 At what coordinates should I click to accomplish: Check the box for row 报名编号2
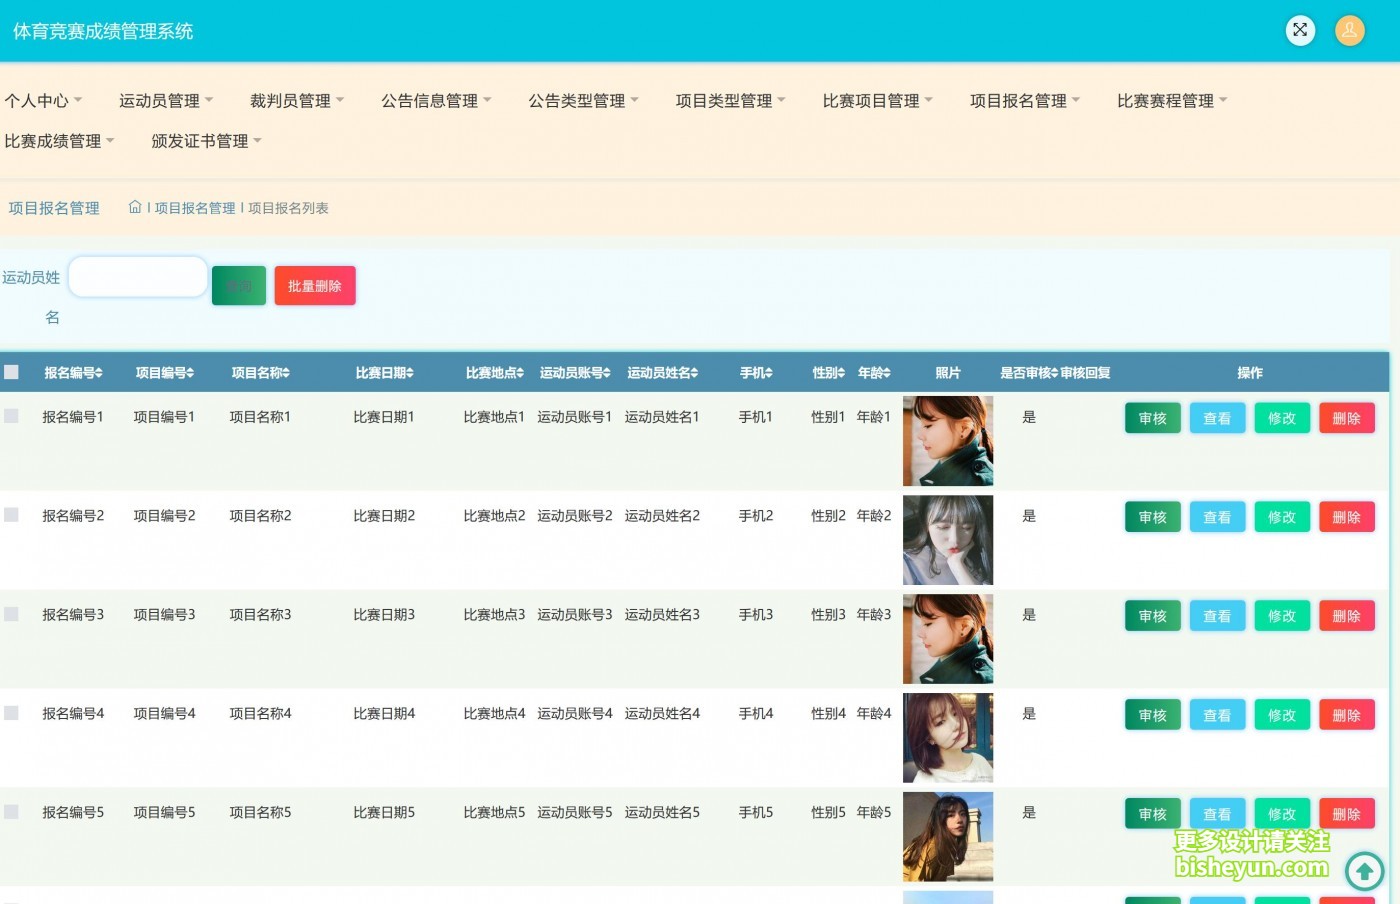[x=11, y=514]
